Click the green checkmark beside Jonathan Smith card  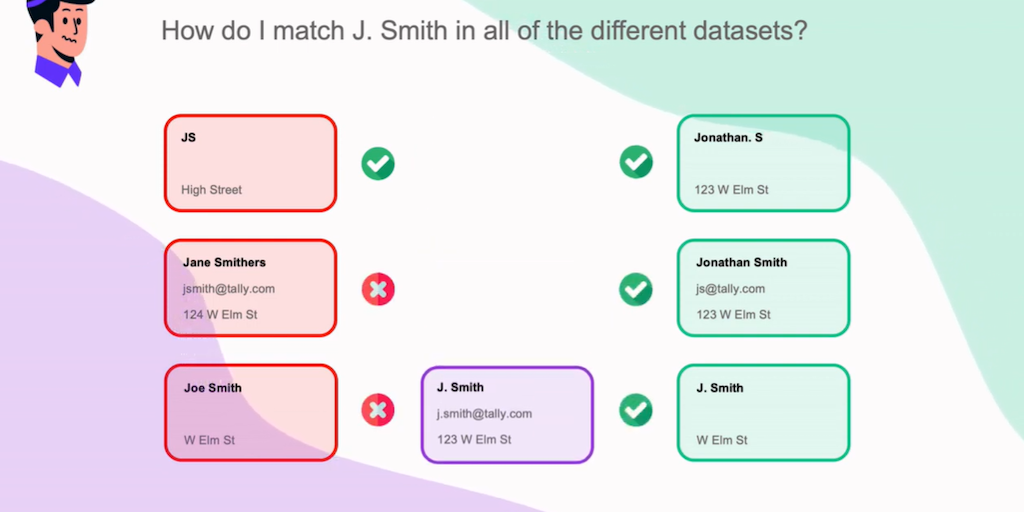pyautogui.click(x=636, y=289)
